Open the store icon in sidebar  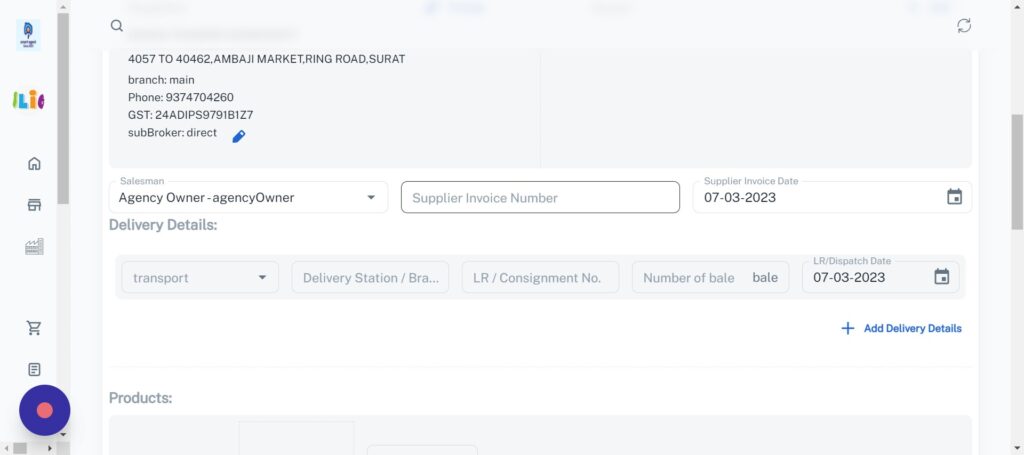(x=34, y=205)
